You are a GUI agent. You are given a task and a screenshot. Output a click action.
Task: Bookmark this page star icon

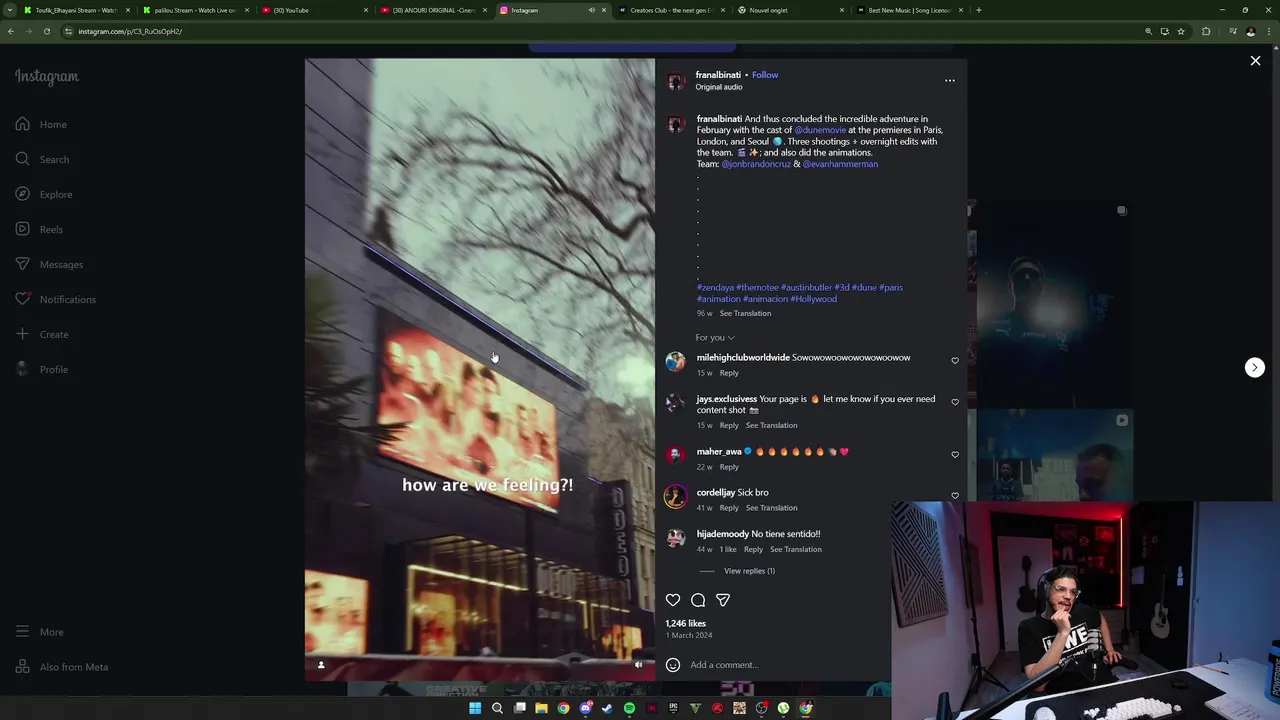[1180, 31]
